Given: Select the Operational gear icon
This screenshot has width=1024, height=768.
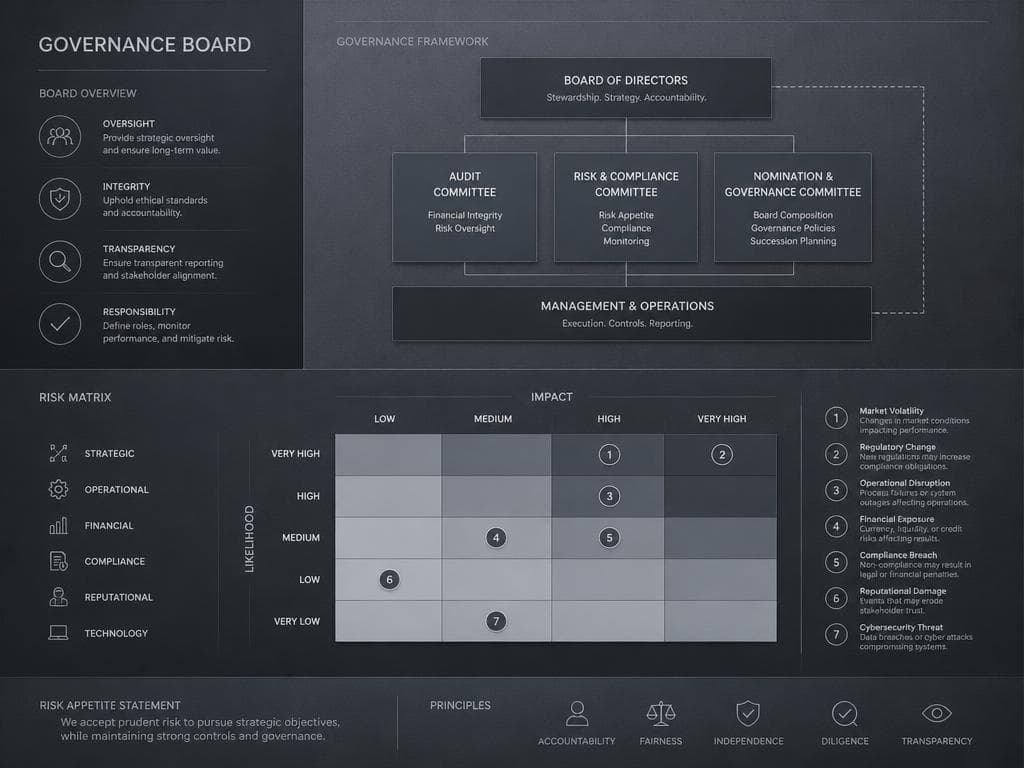Looking at the screenshot, I should 58,489.
